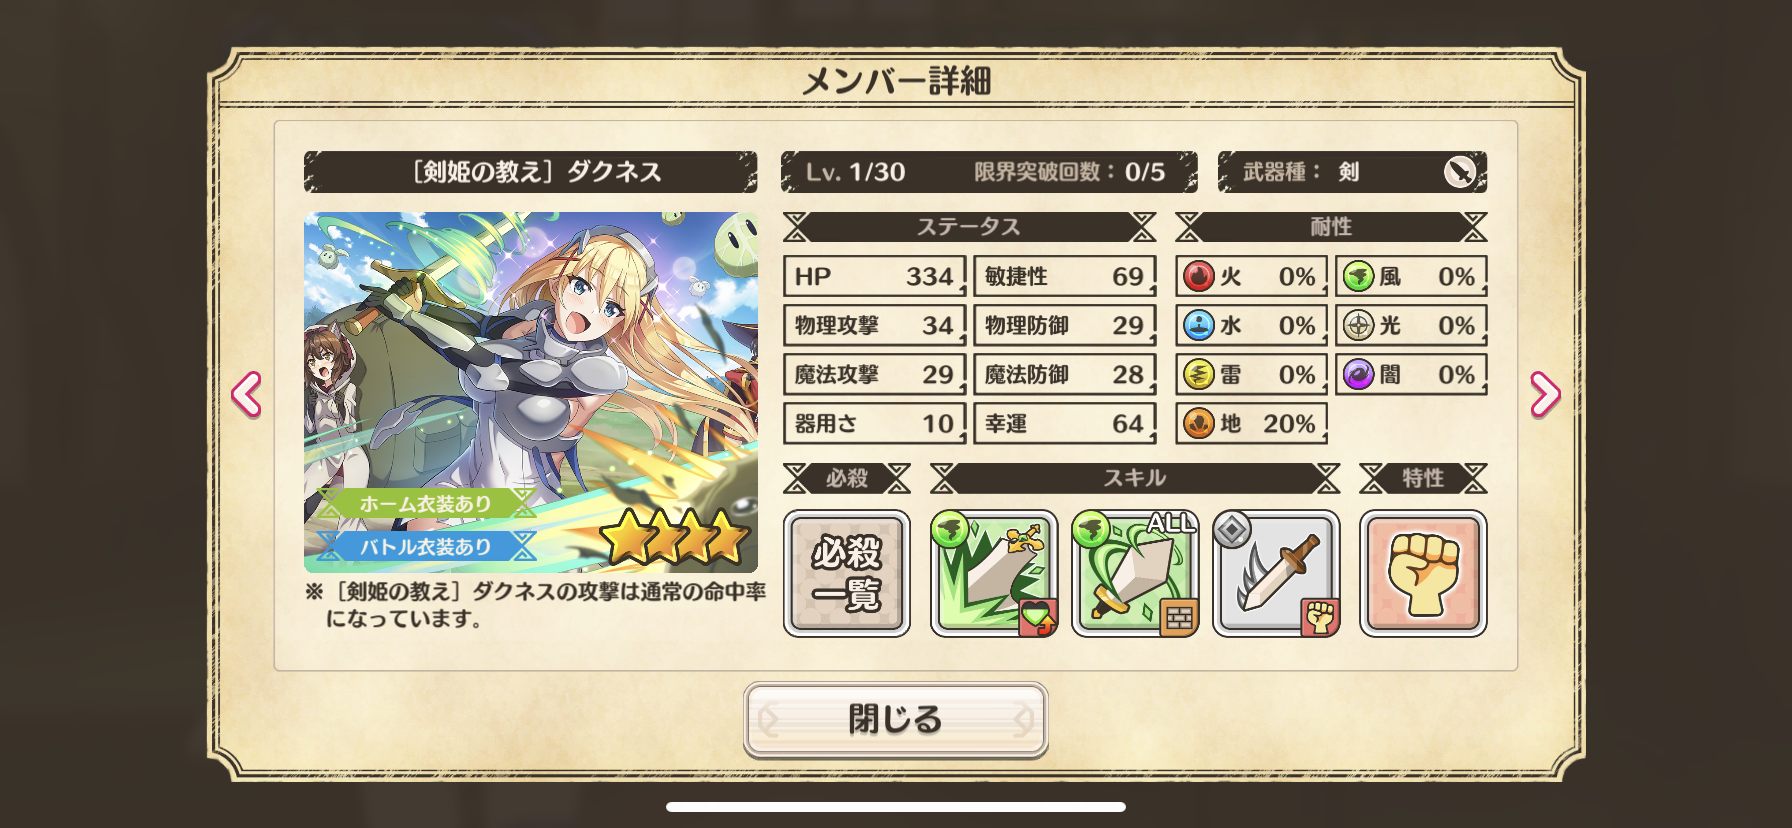Toggle the ホーム衣装あり costume label
The height and width of the screenshot is (828, 1792).
click(425, 503)
